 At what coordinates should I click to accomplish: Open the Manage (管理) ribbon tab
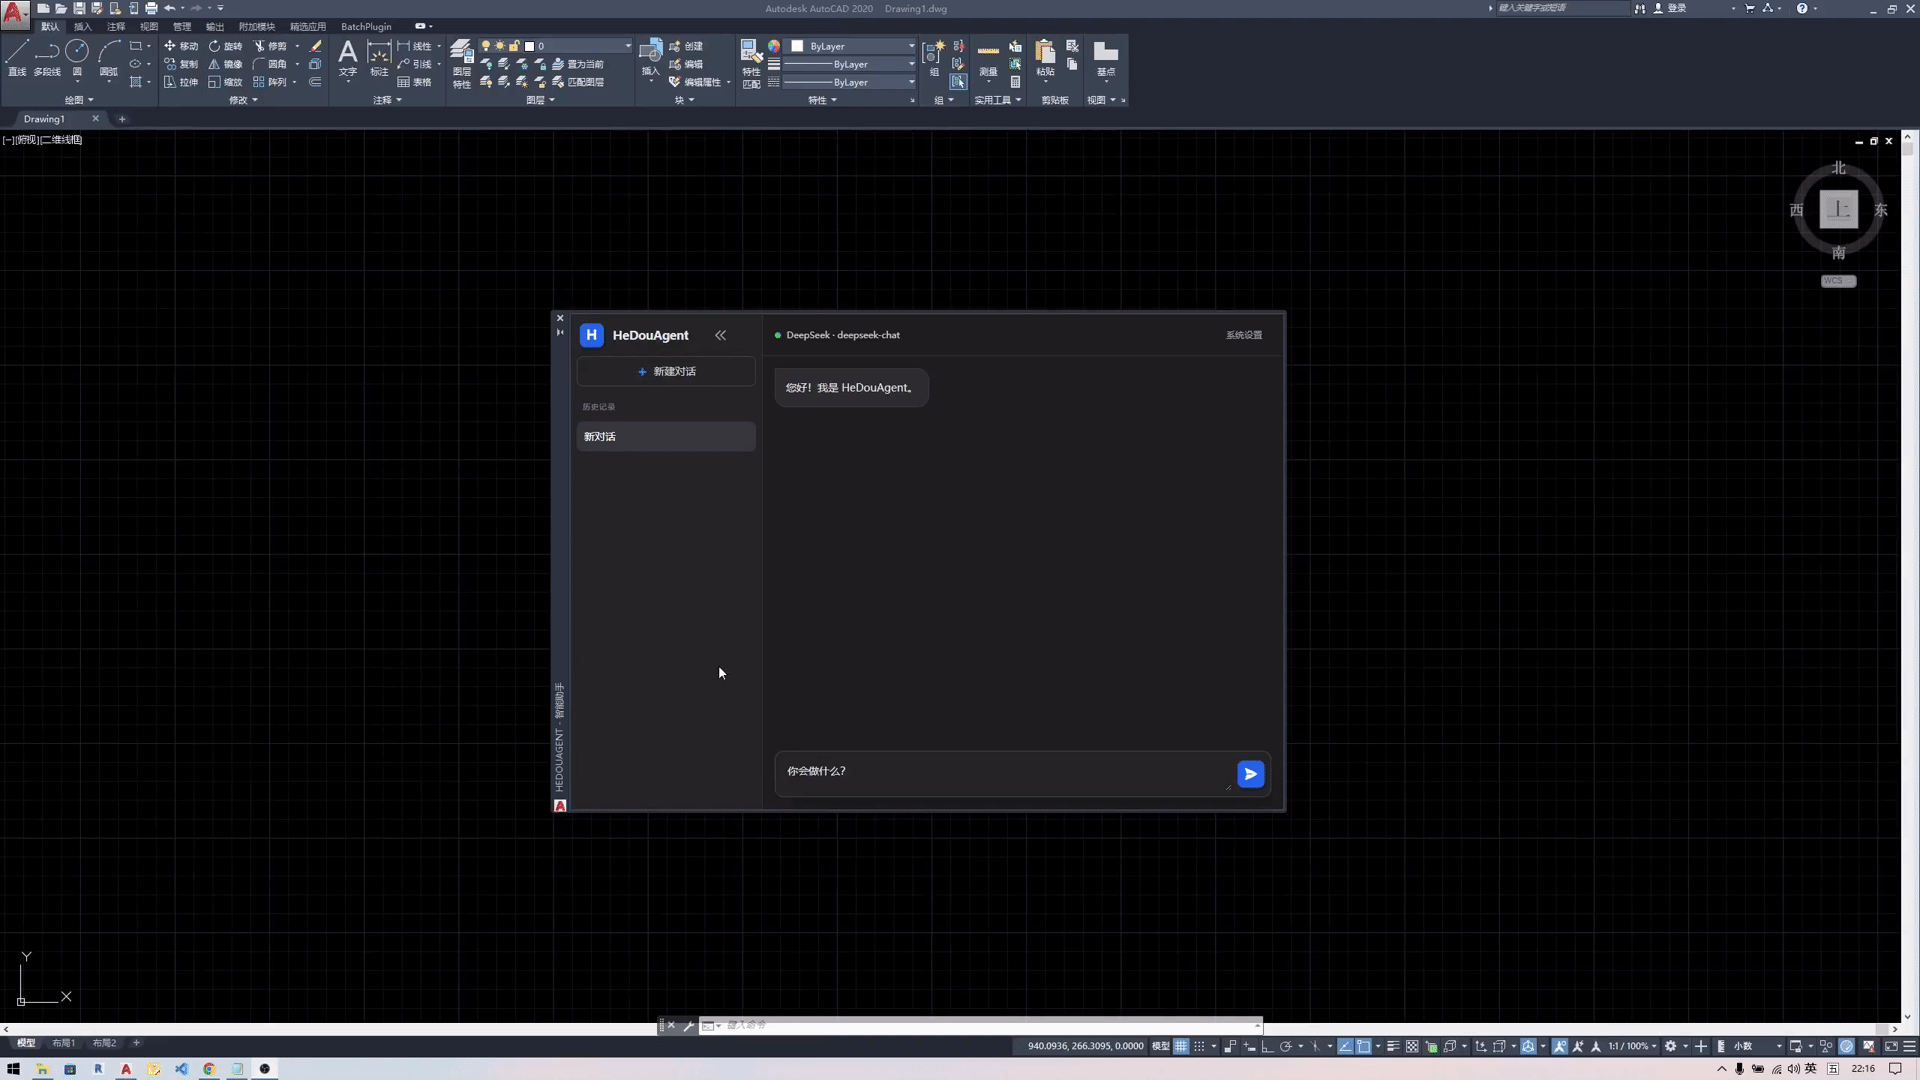[x=182, y=26]
